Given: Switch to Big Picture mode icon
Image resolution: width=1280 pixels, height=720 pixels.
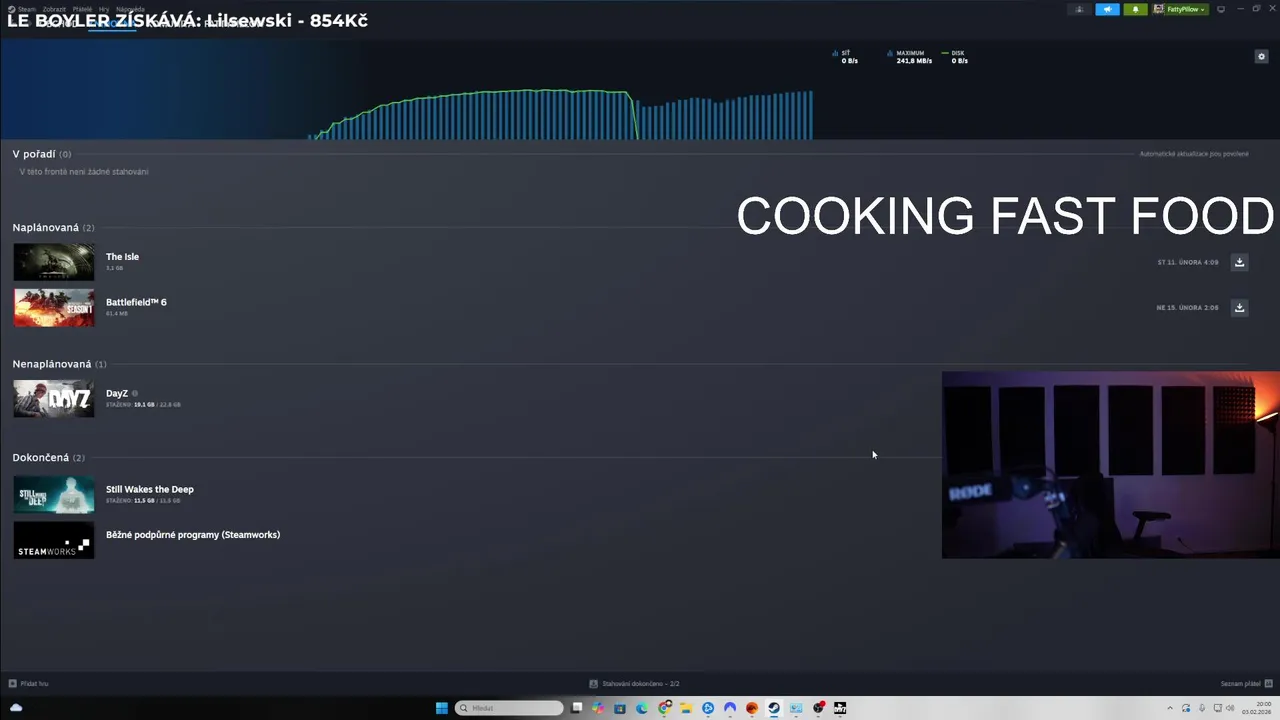Looking at the screenshot, I should (1221, 9).
